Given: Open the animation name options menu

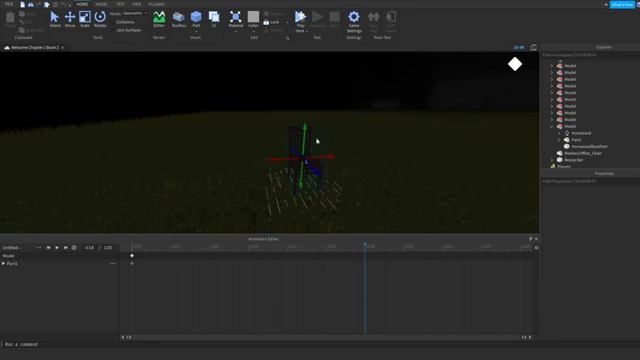Looking at the screenshot, I should point(38,247).
